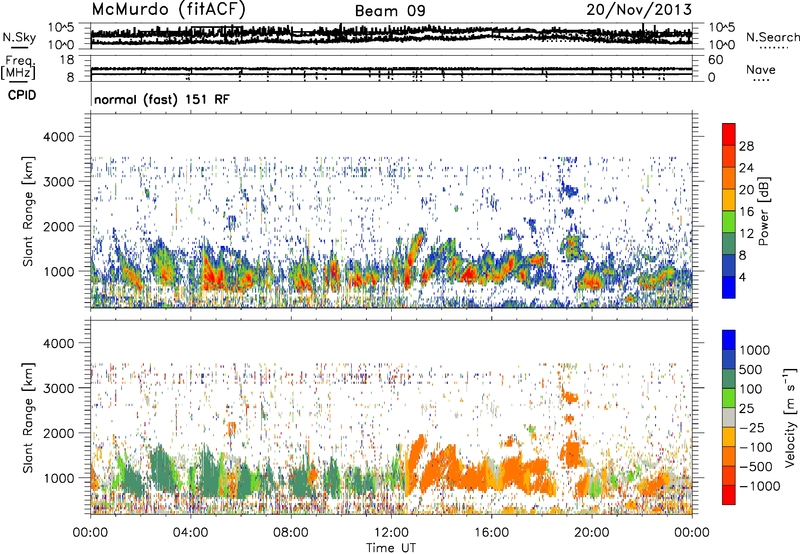The width and height of the screenshot is (800, 554).
Task: Select the 2000 km tick in power panel
Action: [58, 226]
